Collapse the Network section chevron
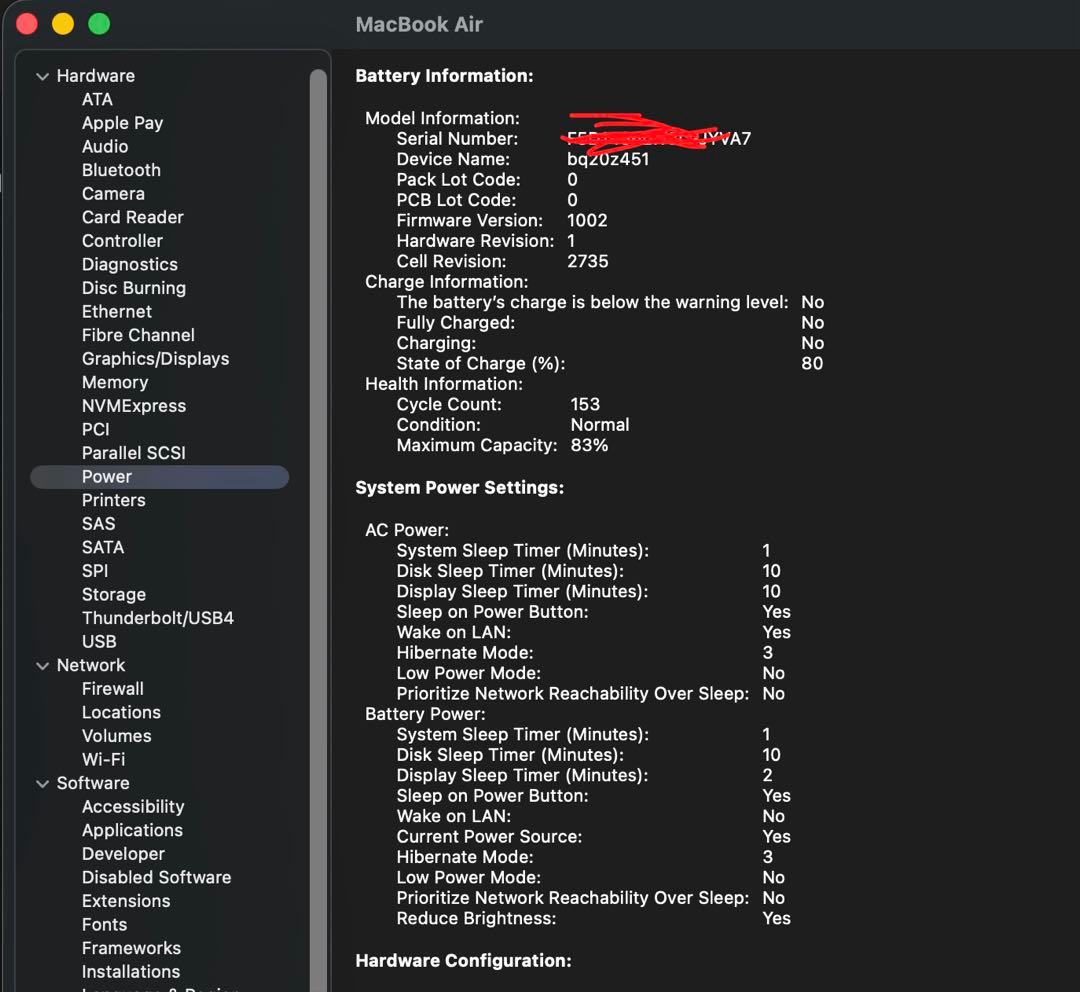Screen dimensions: 1080x992 42,666
